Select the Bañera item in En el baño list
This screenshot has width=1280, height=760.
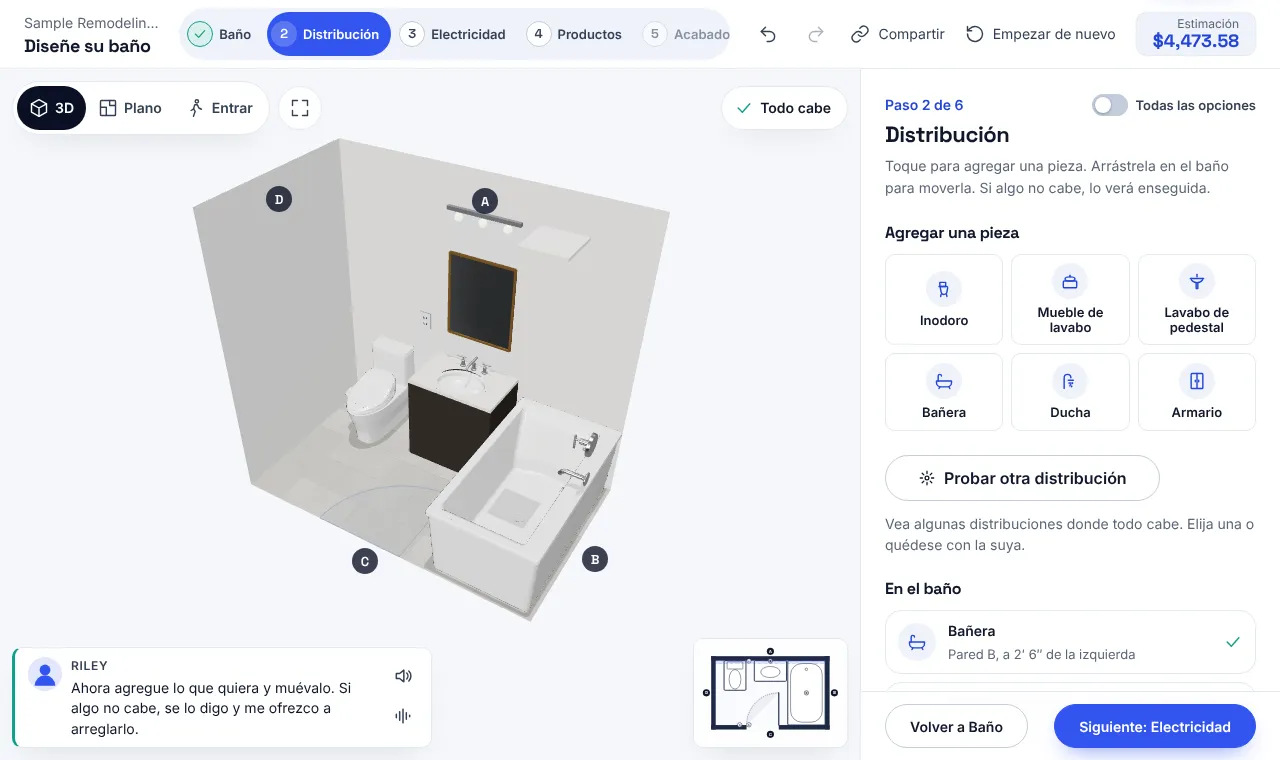click(1070, 642)
